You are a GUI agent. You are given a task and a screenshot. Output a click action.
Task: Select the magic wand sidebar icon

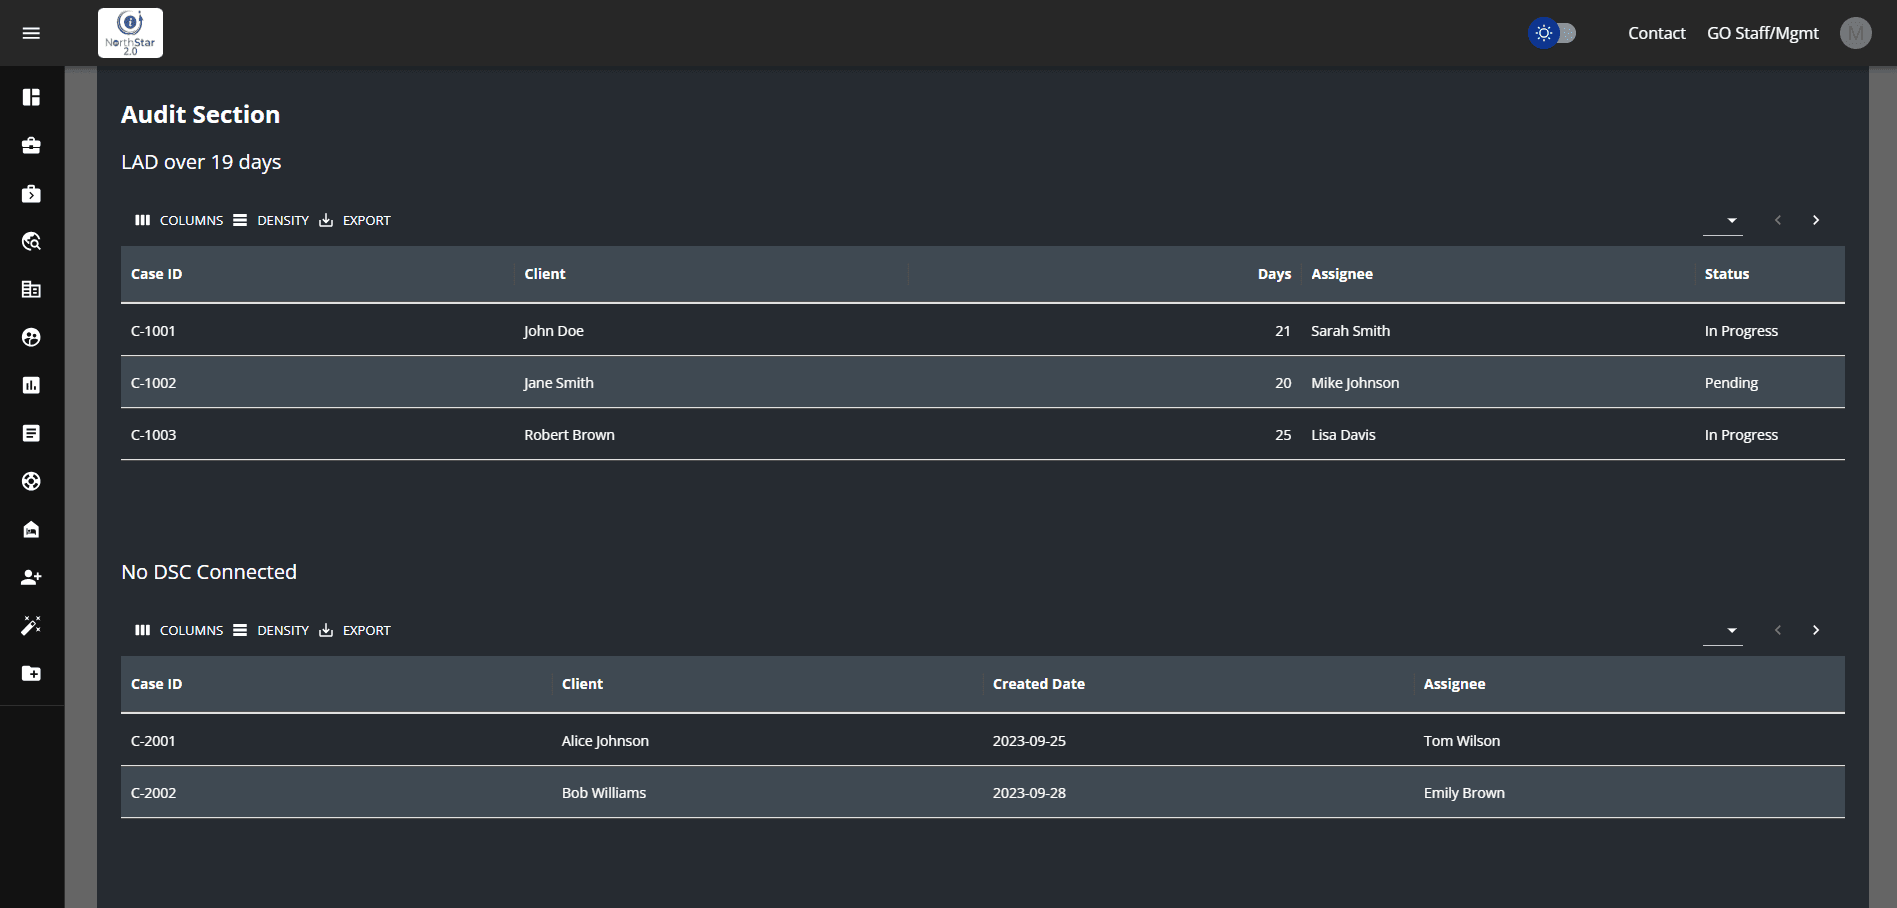coord(31,625)
